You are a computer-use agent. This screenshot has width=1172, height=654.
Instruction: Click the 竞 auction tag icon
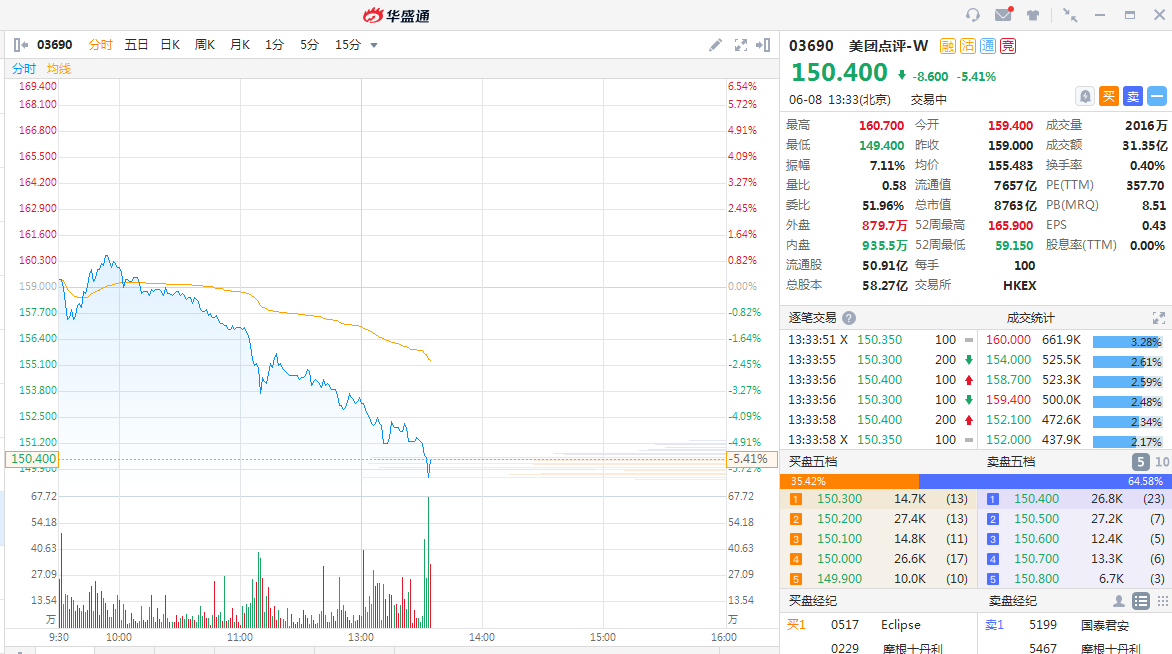(x=1008, y=46)
